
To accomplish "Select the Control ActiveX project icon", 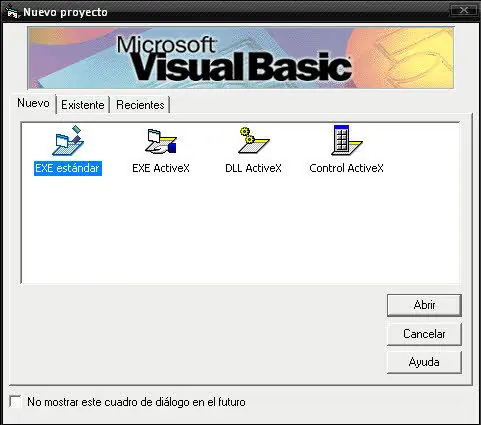I will (346, 140).
